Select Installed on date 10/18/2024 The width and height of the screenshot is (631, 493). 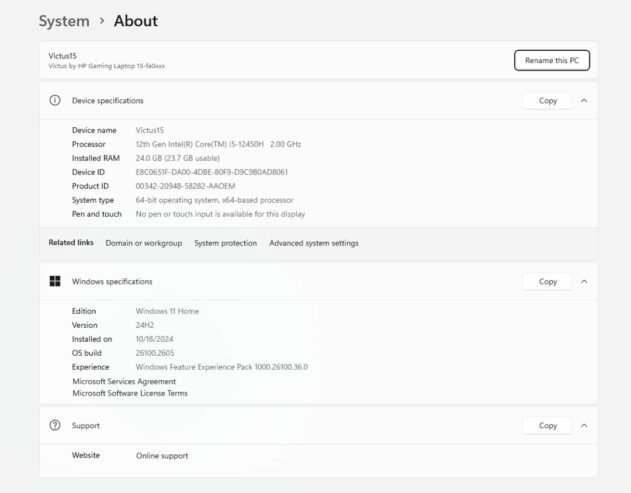(x=154, y=339)
